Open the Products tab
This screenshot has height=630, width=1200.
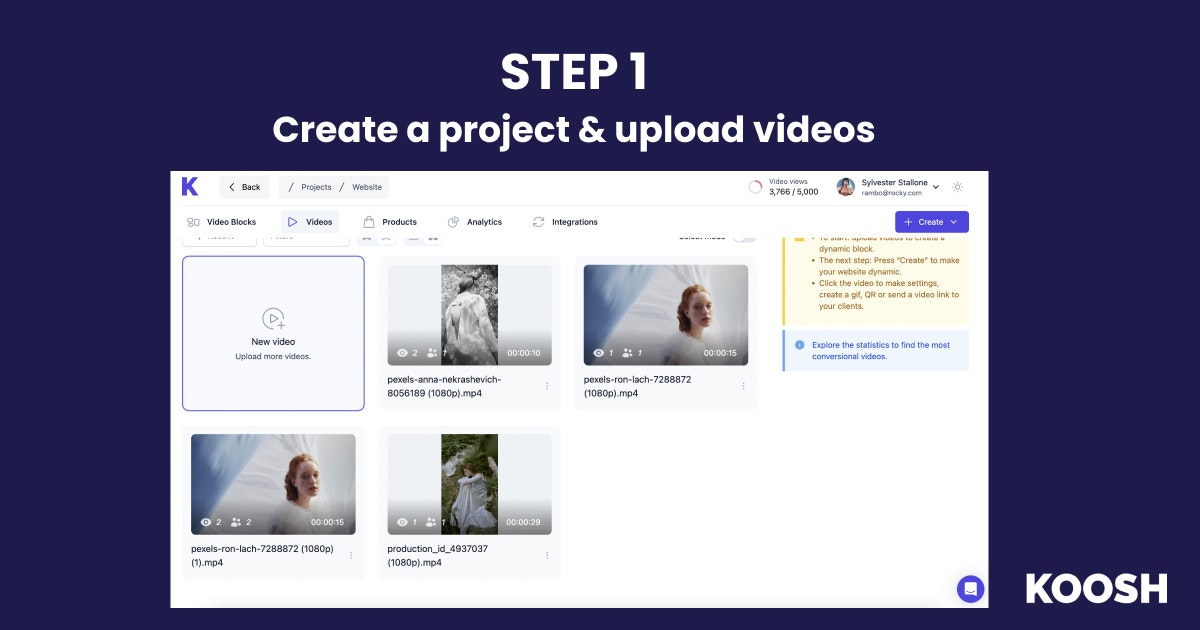pyautogui.click(x=389, y=222)
